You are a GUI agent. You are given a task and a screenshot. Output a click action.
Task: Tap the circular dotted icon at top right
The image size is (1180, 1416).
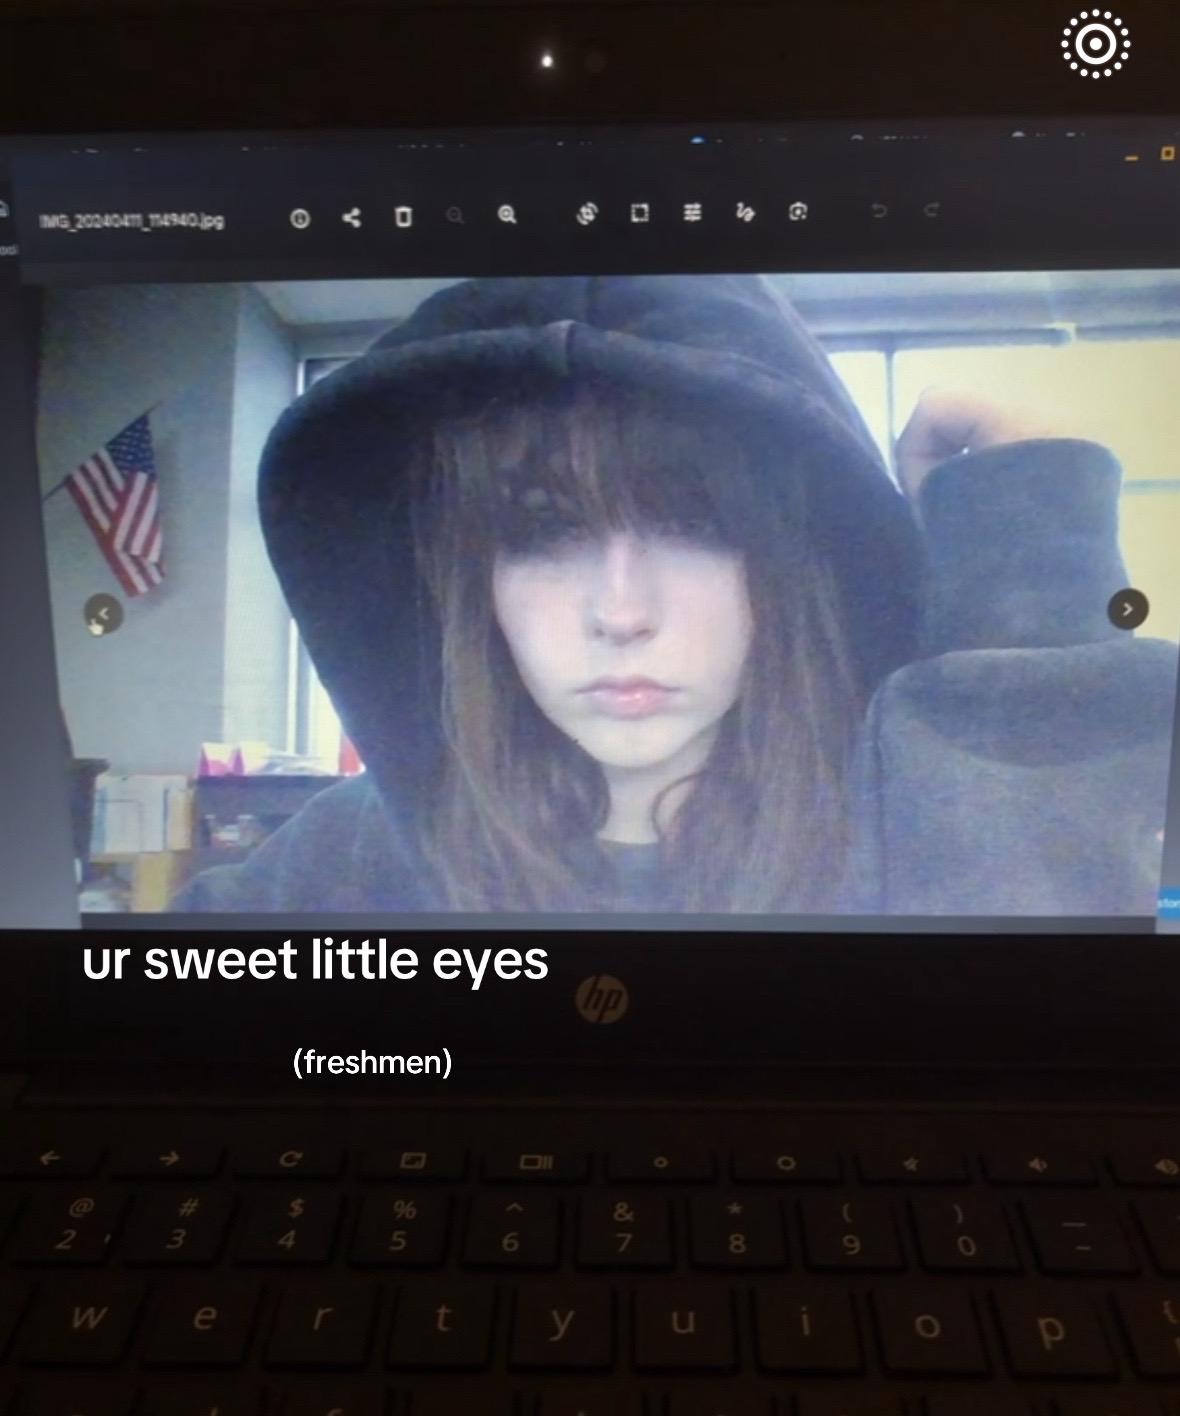pyautogui.click(x=1095, y=44)
